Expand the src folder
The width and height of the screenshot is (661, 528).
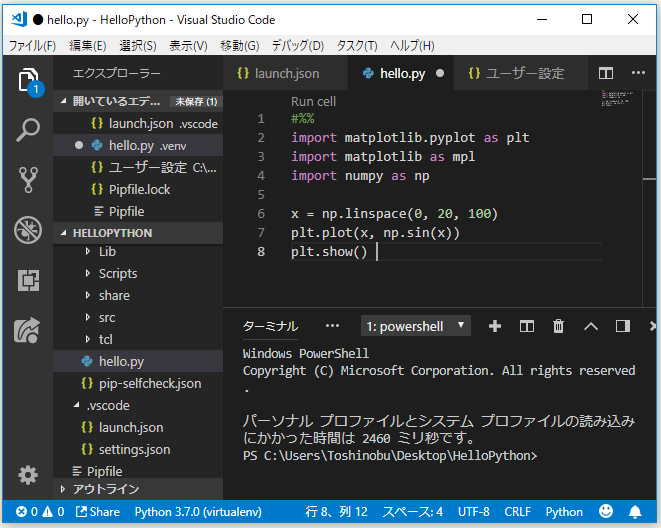[88, 317]
